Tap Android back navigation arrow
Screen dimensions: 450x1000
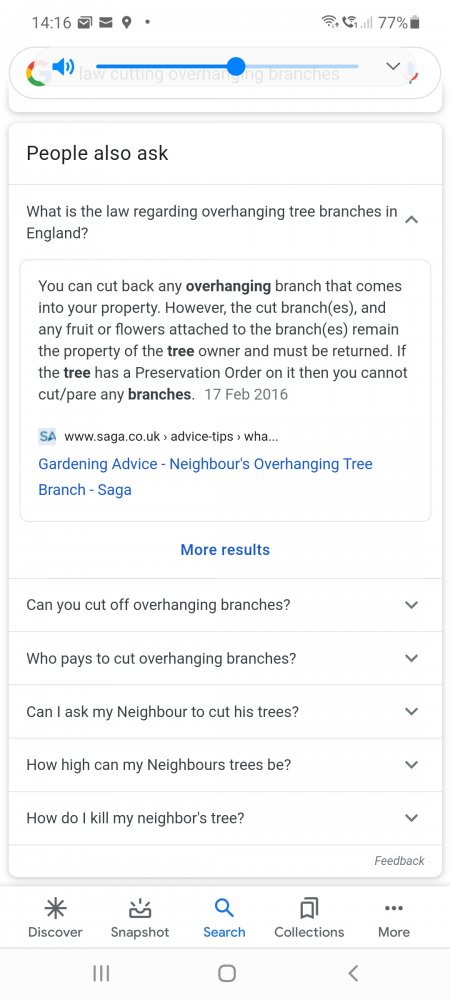(353, 973)
